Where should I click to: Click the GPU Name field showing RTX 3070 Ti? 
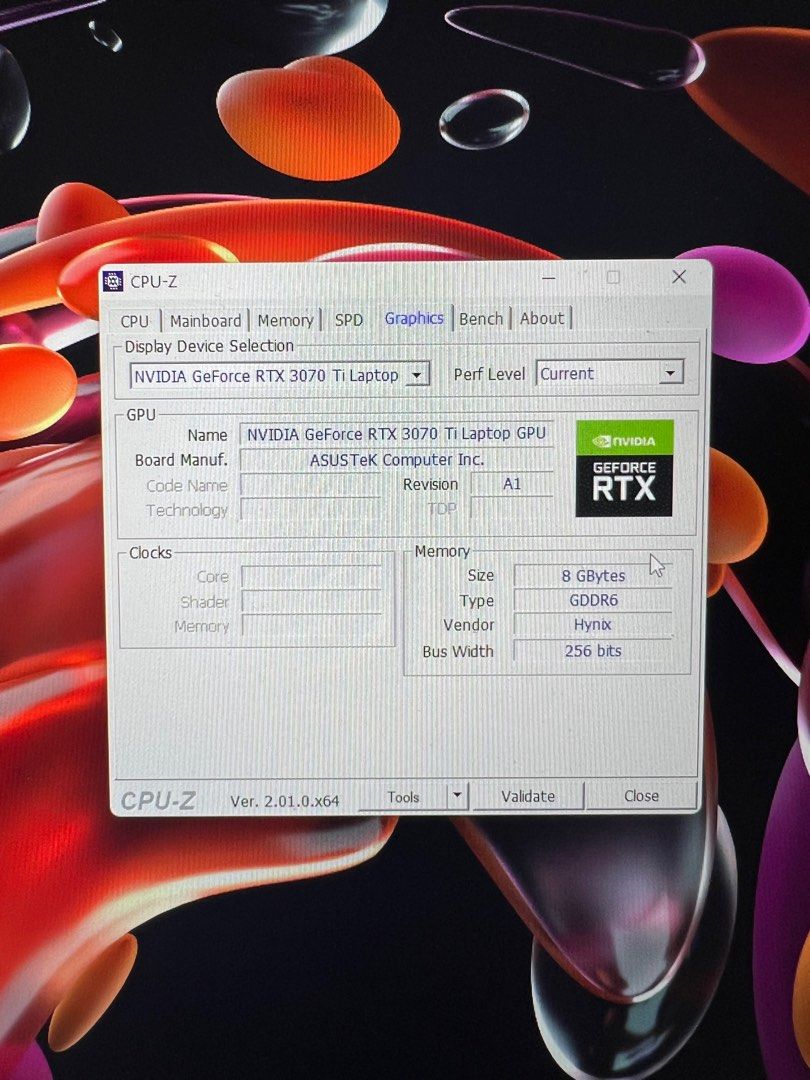tap(397, 434)
